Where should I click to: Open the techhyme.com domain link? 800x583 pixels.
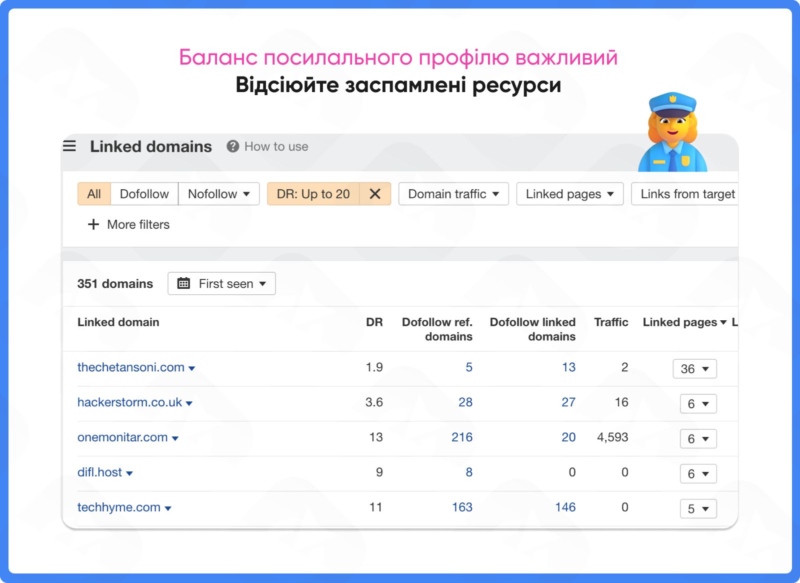118,507
